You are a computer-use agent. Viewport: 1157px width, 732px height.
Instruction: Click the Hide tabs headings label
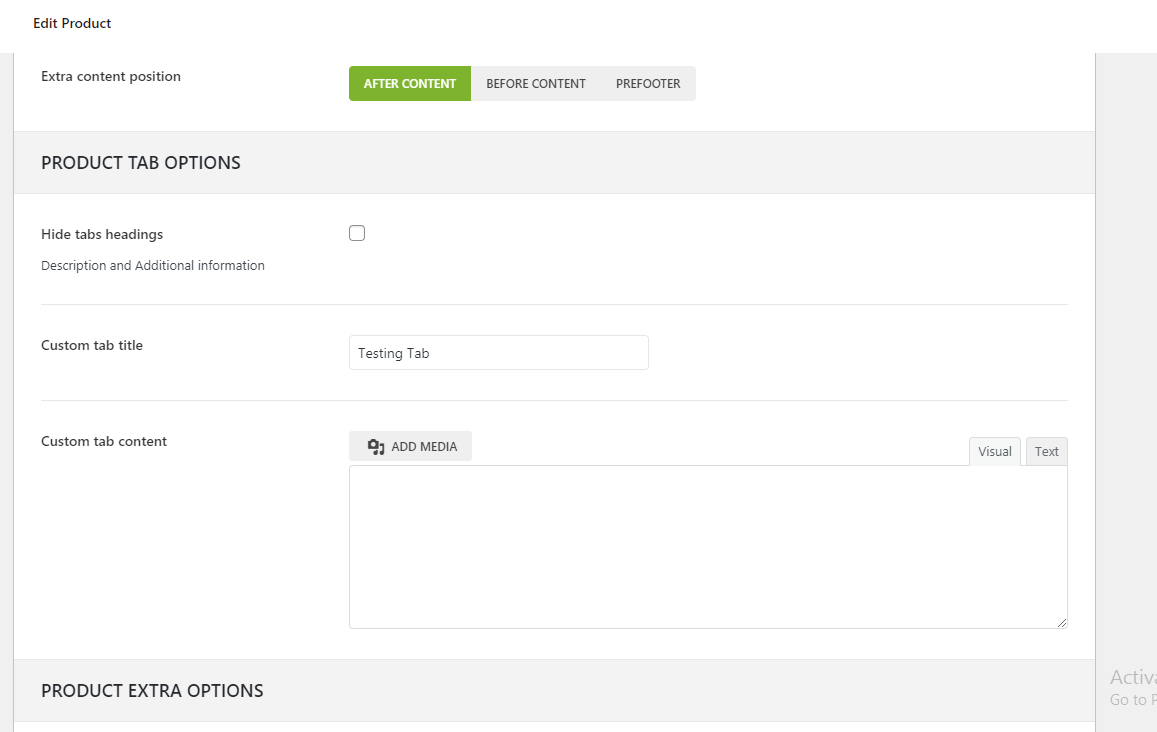tap(102, 234)
